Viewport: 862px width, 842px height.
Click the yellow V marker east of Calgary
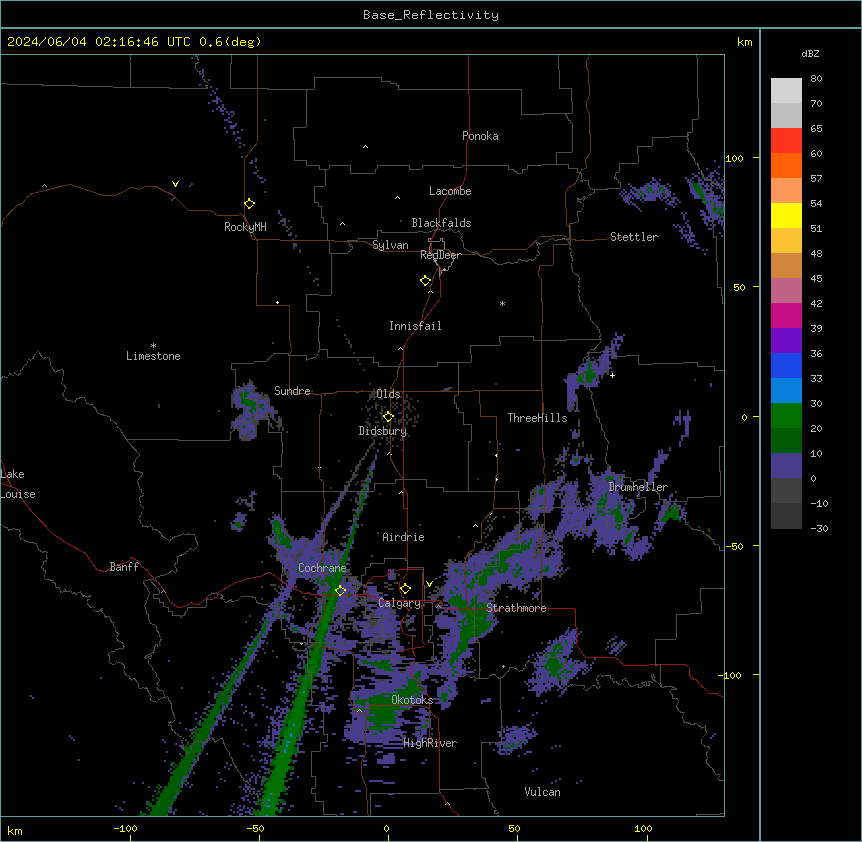click(429, 584)
